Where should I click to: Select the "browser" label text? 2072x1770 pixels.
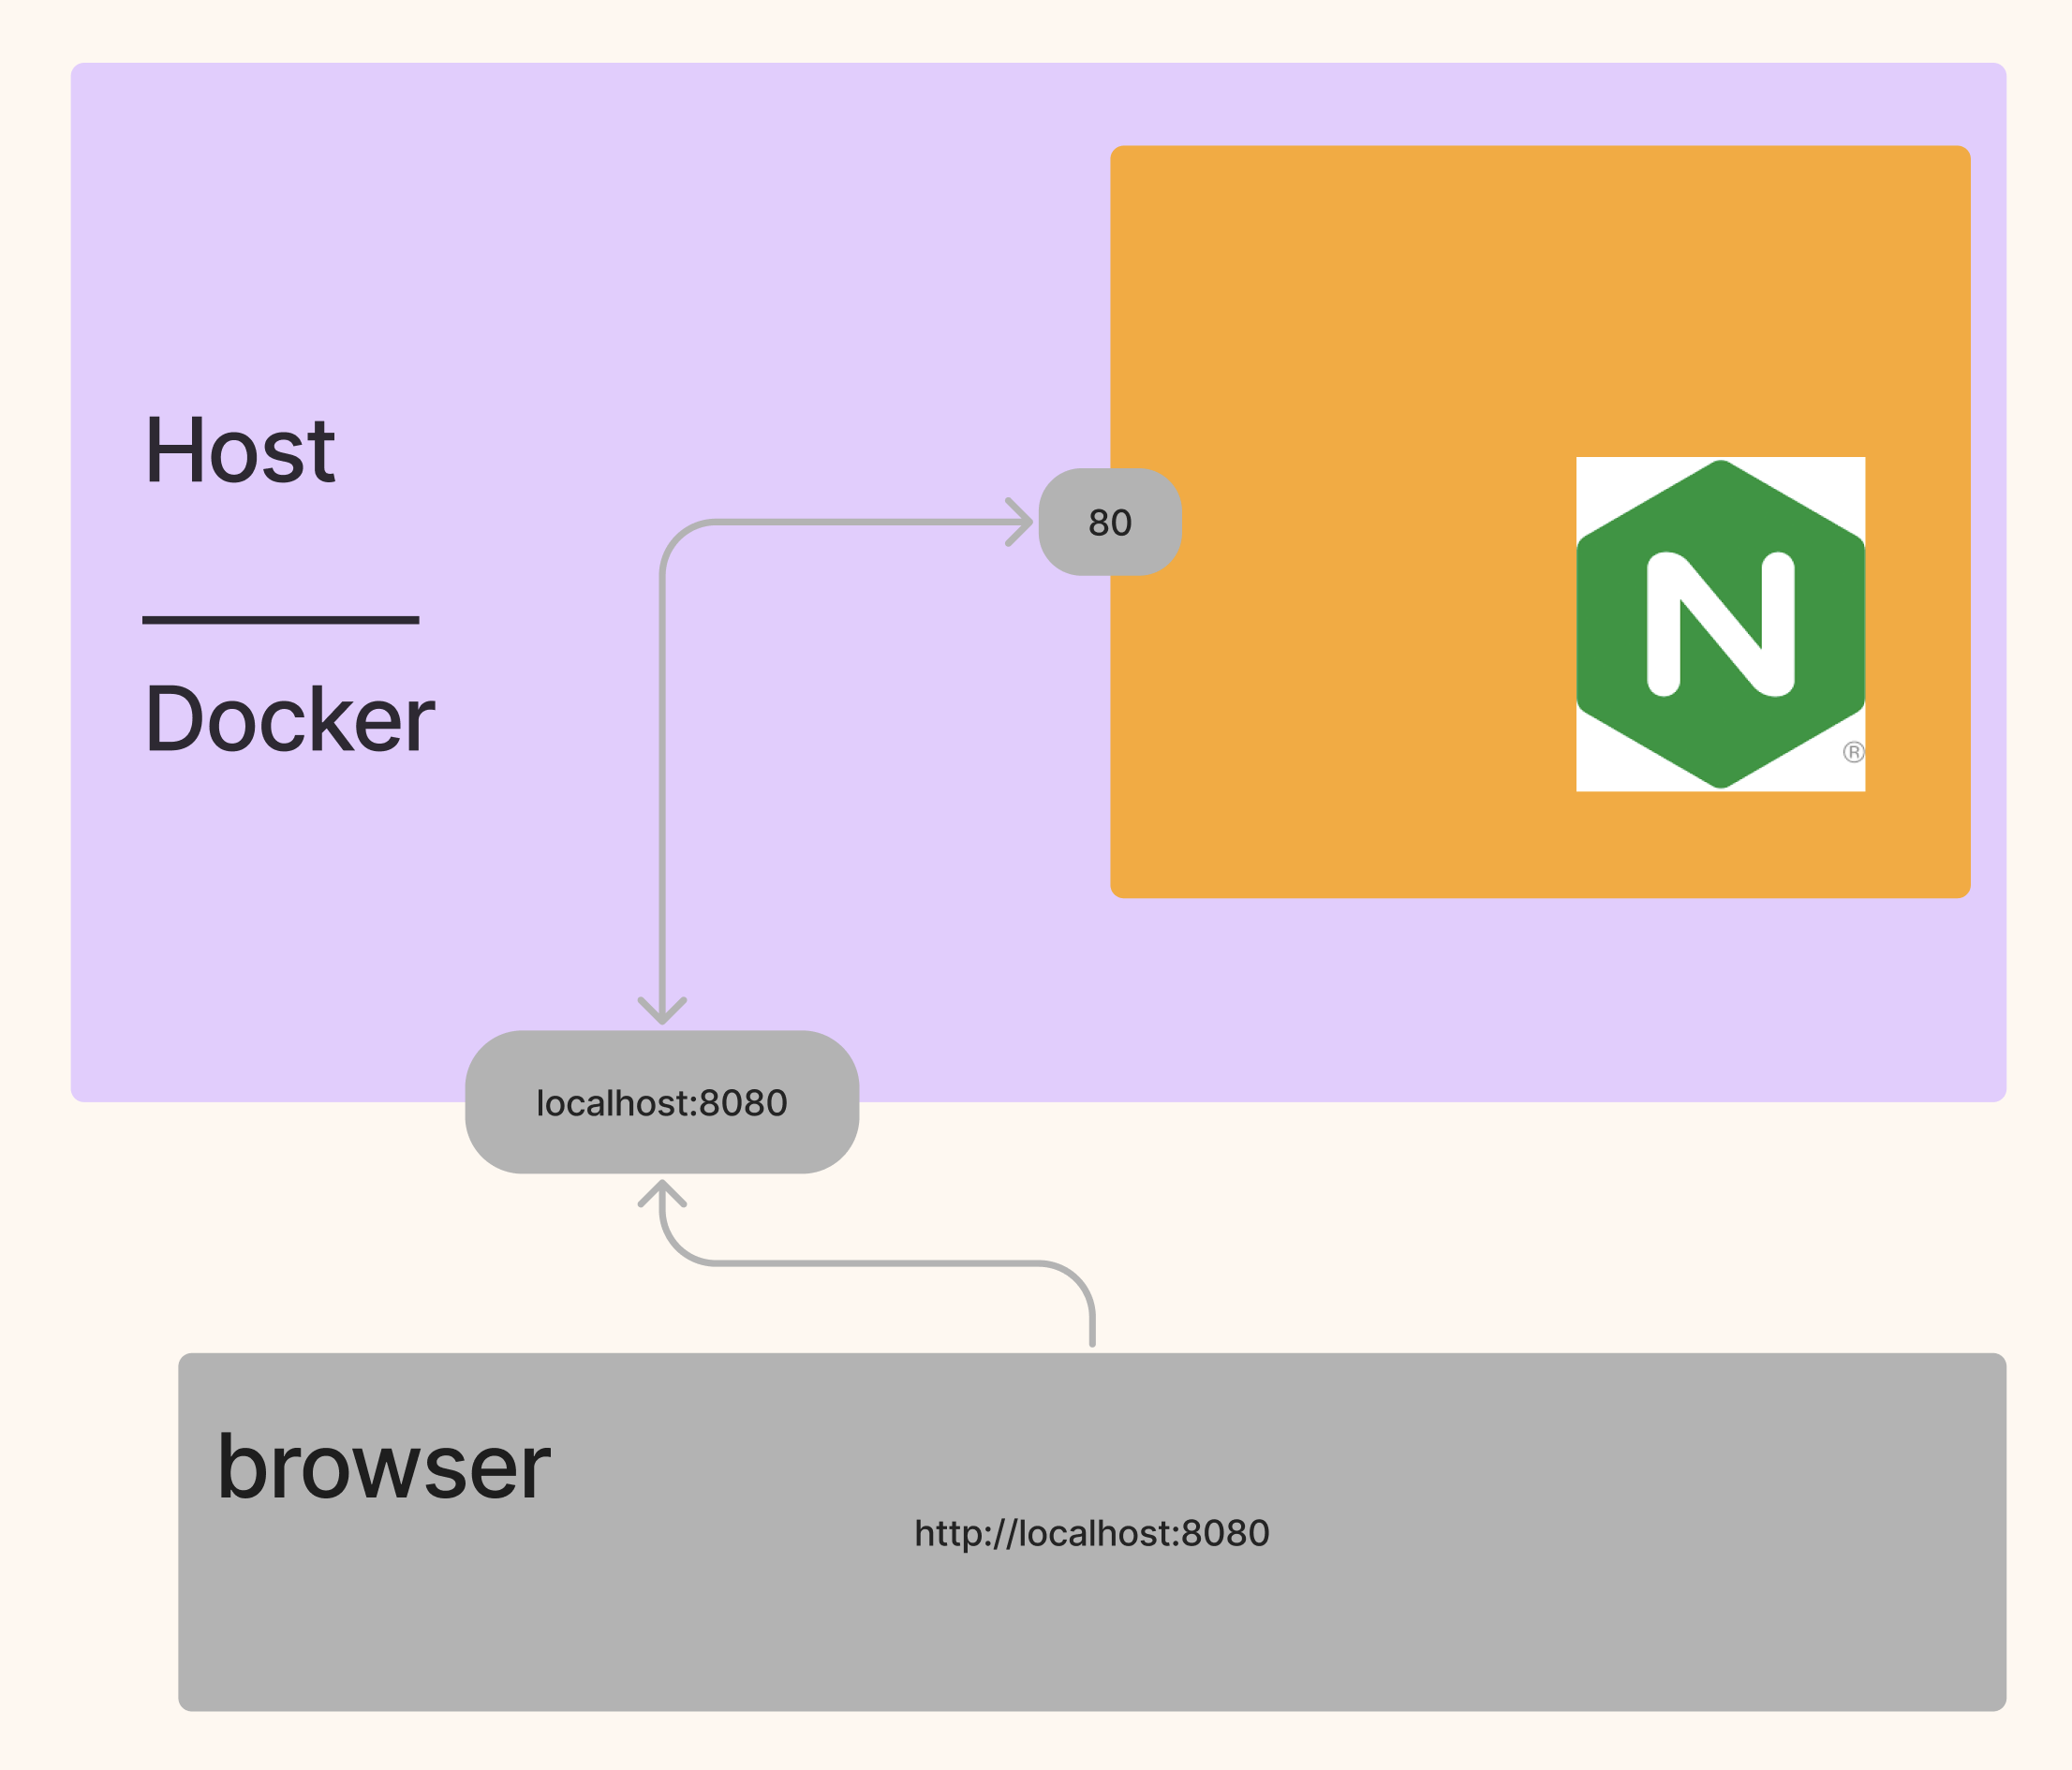click(x=384, y=1467)
